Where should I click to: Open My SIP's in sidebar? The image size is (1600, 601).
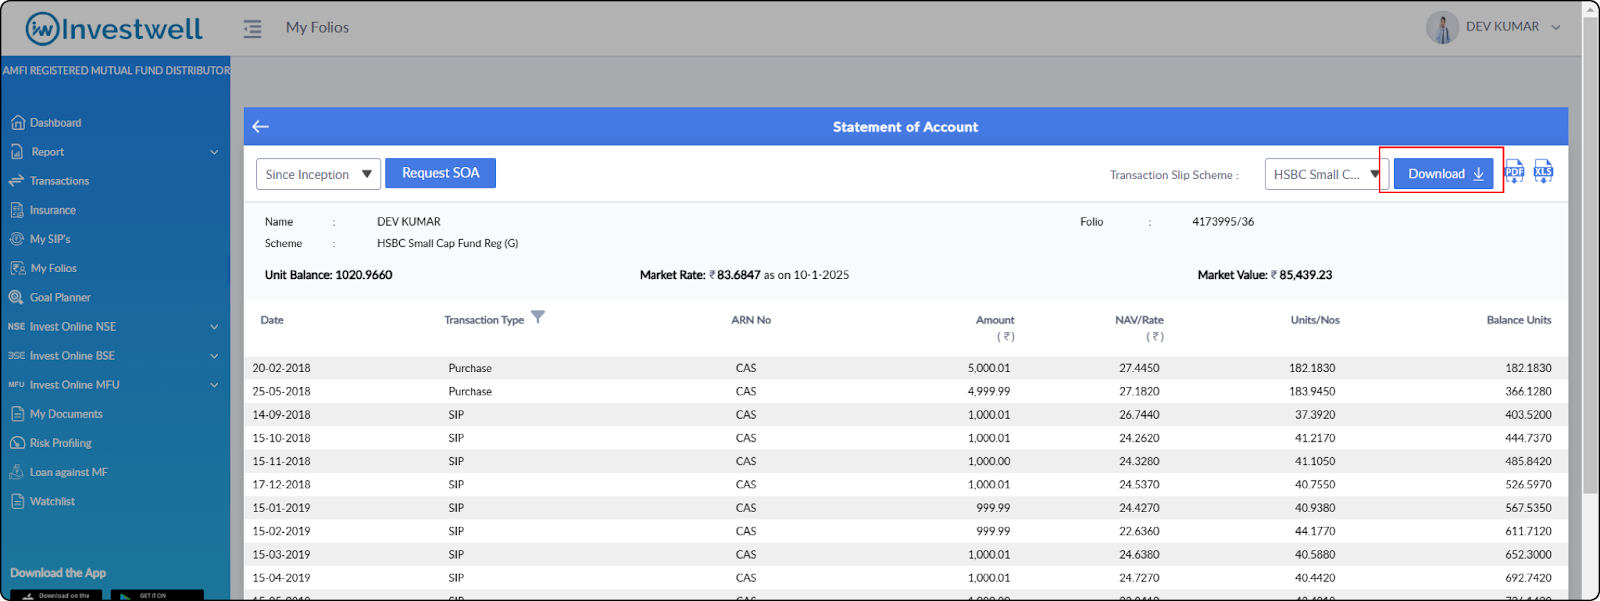[50, 239]
